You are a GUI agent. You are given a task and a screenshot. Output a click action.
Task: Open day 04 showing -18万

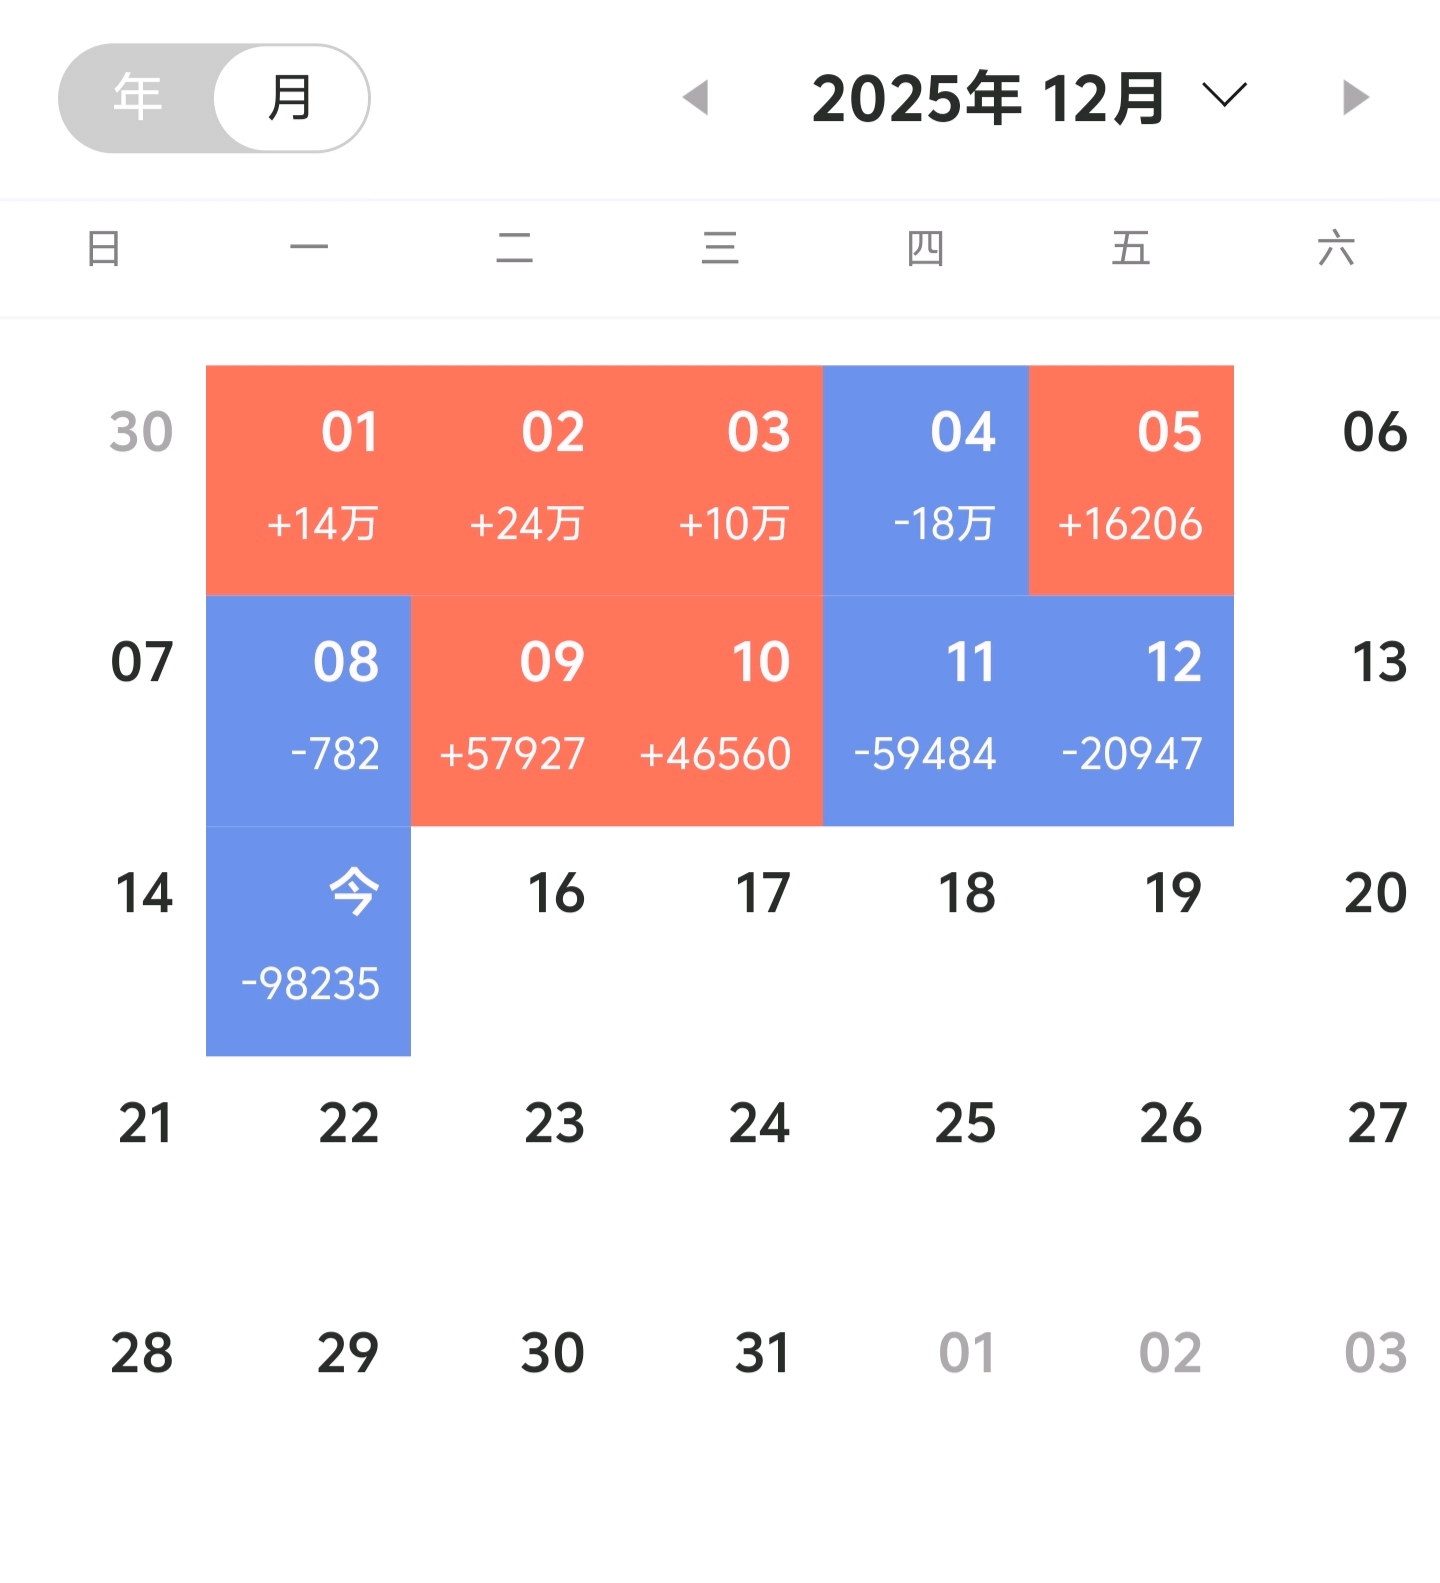[x=926, y=481]
